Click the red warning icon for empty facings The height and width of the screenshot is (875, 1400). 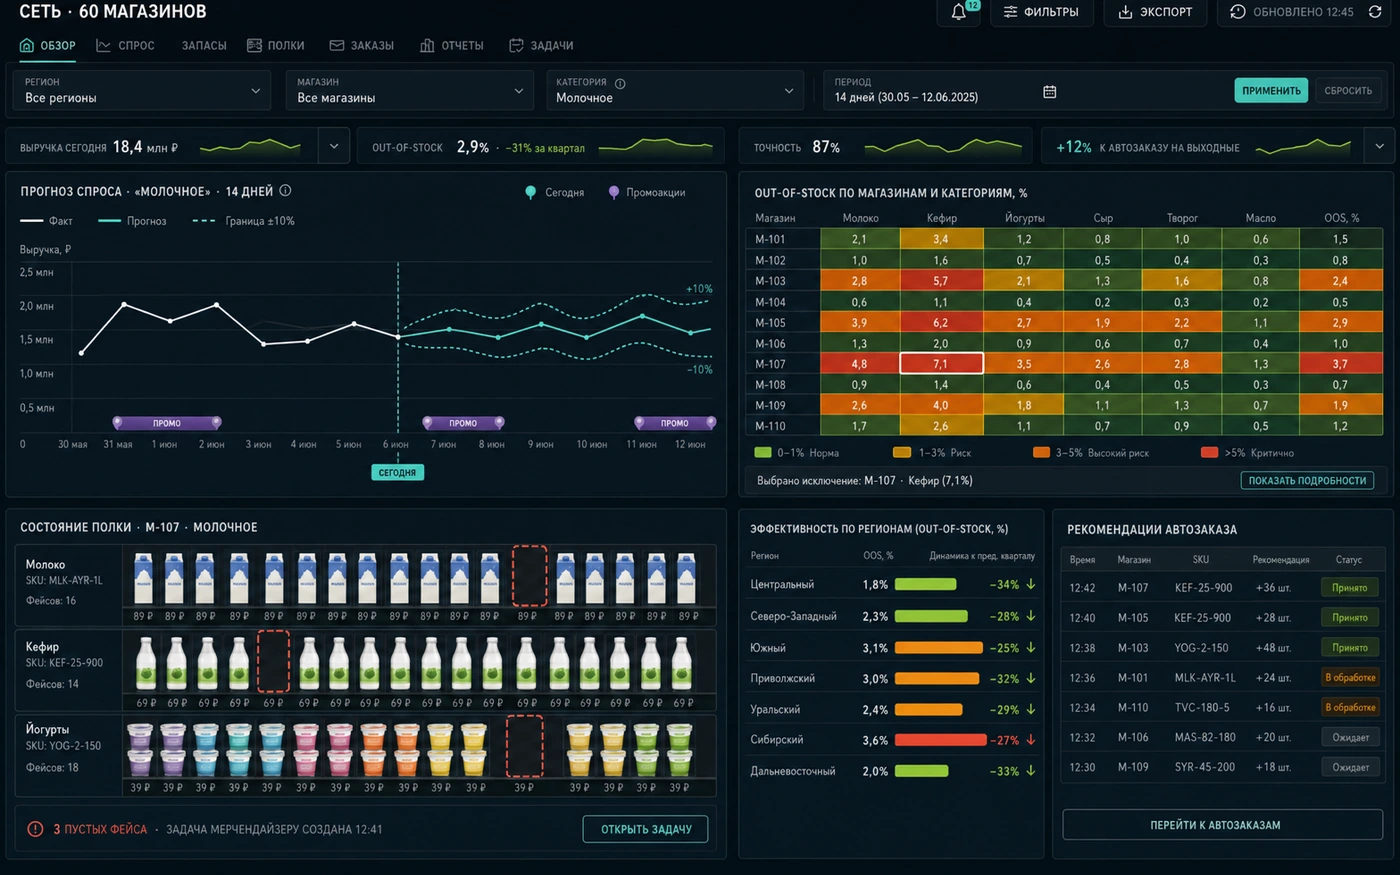point(35,829)
